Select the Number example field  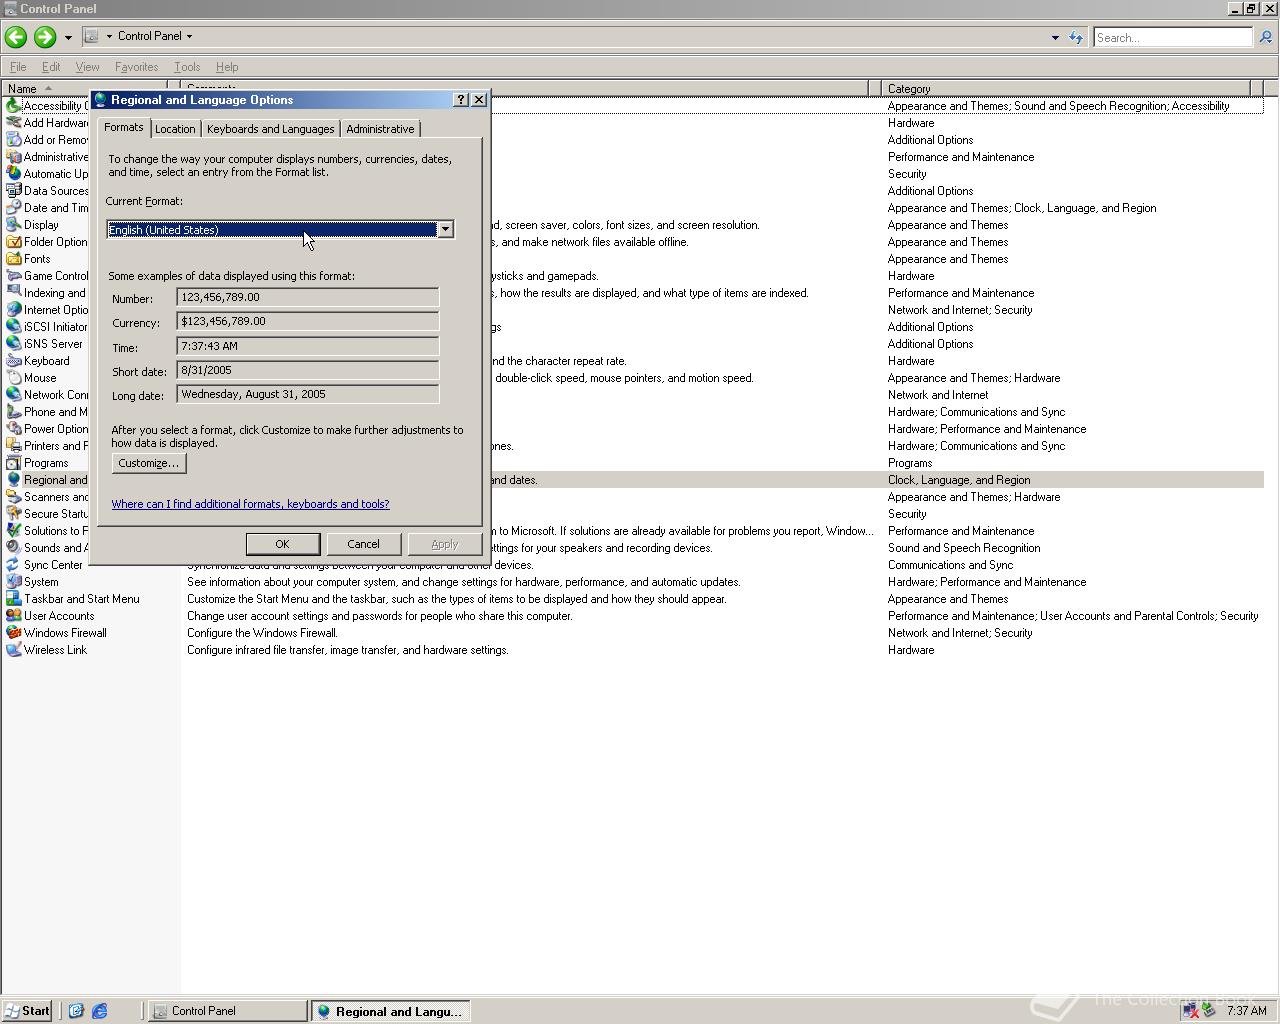308,297
